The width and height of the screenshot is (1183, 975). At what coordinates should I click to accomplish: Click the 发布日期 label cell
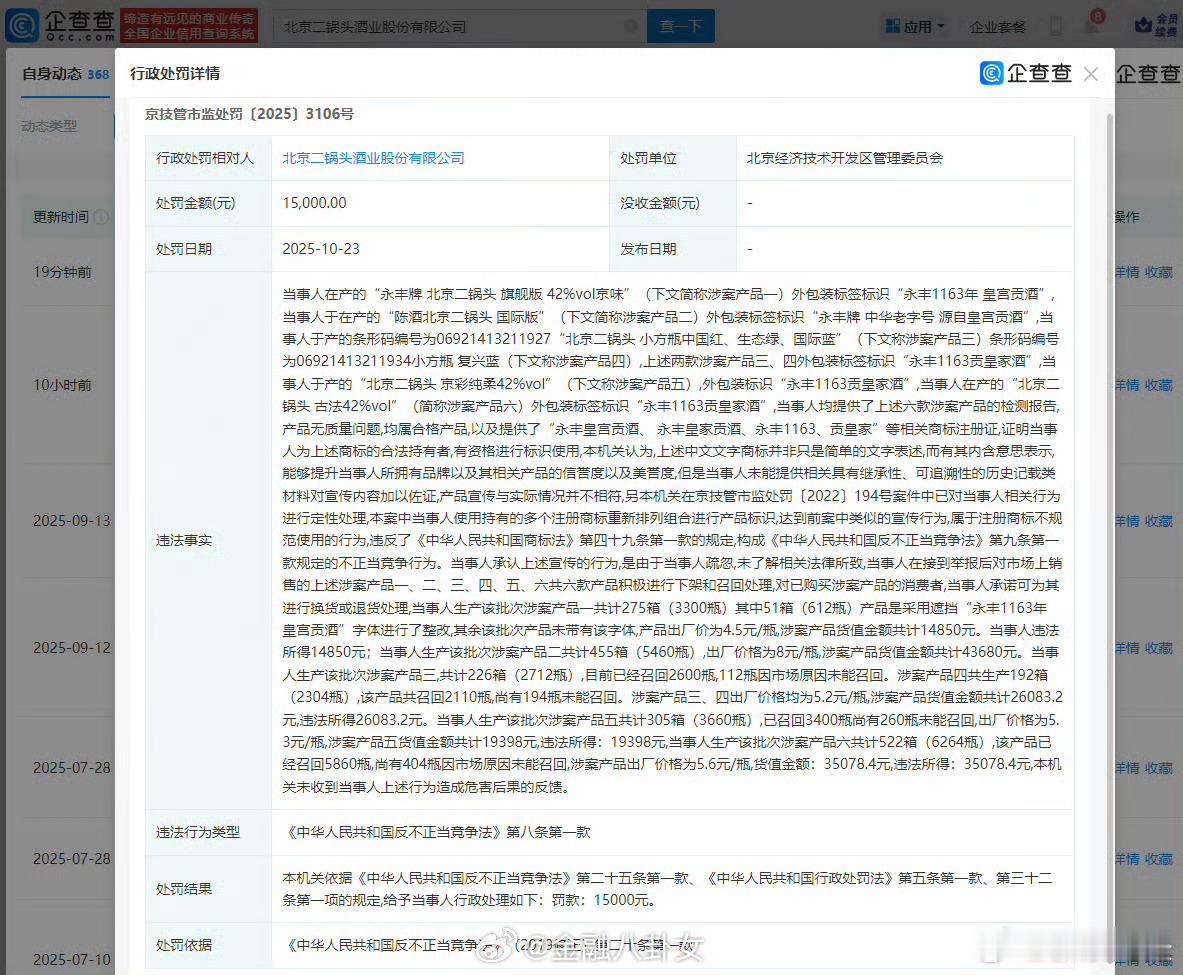pos(672,249)
